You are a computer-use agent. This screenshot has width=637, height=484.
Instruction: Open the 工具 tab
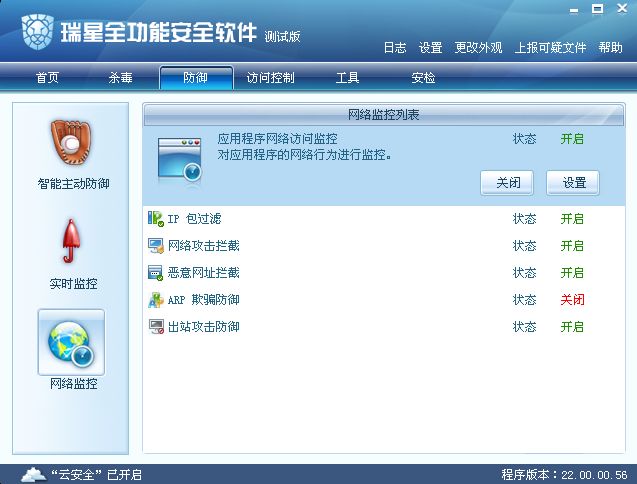pos(347,78)
